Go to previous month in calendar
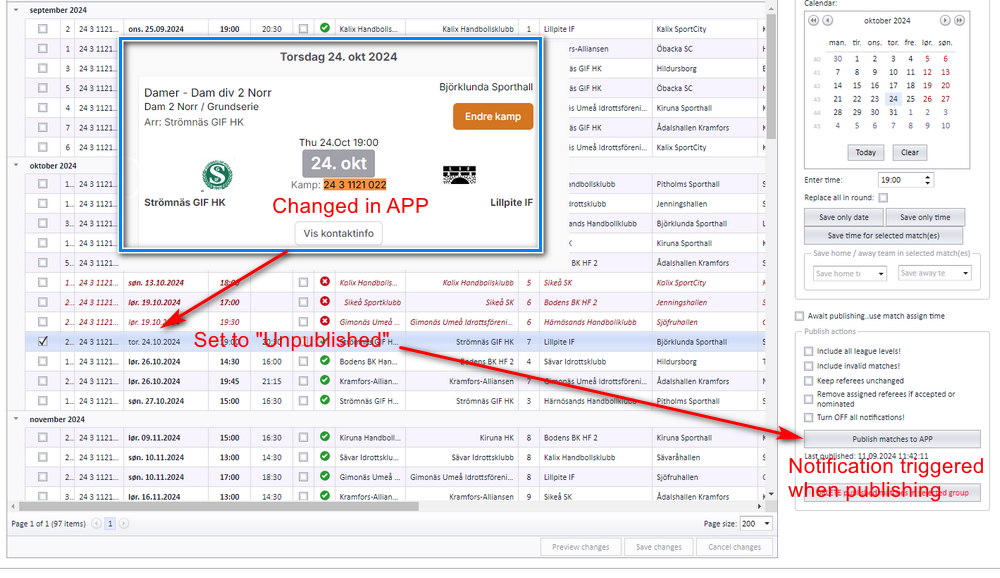 coord(827,20)
